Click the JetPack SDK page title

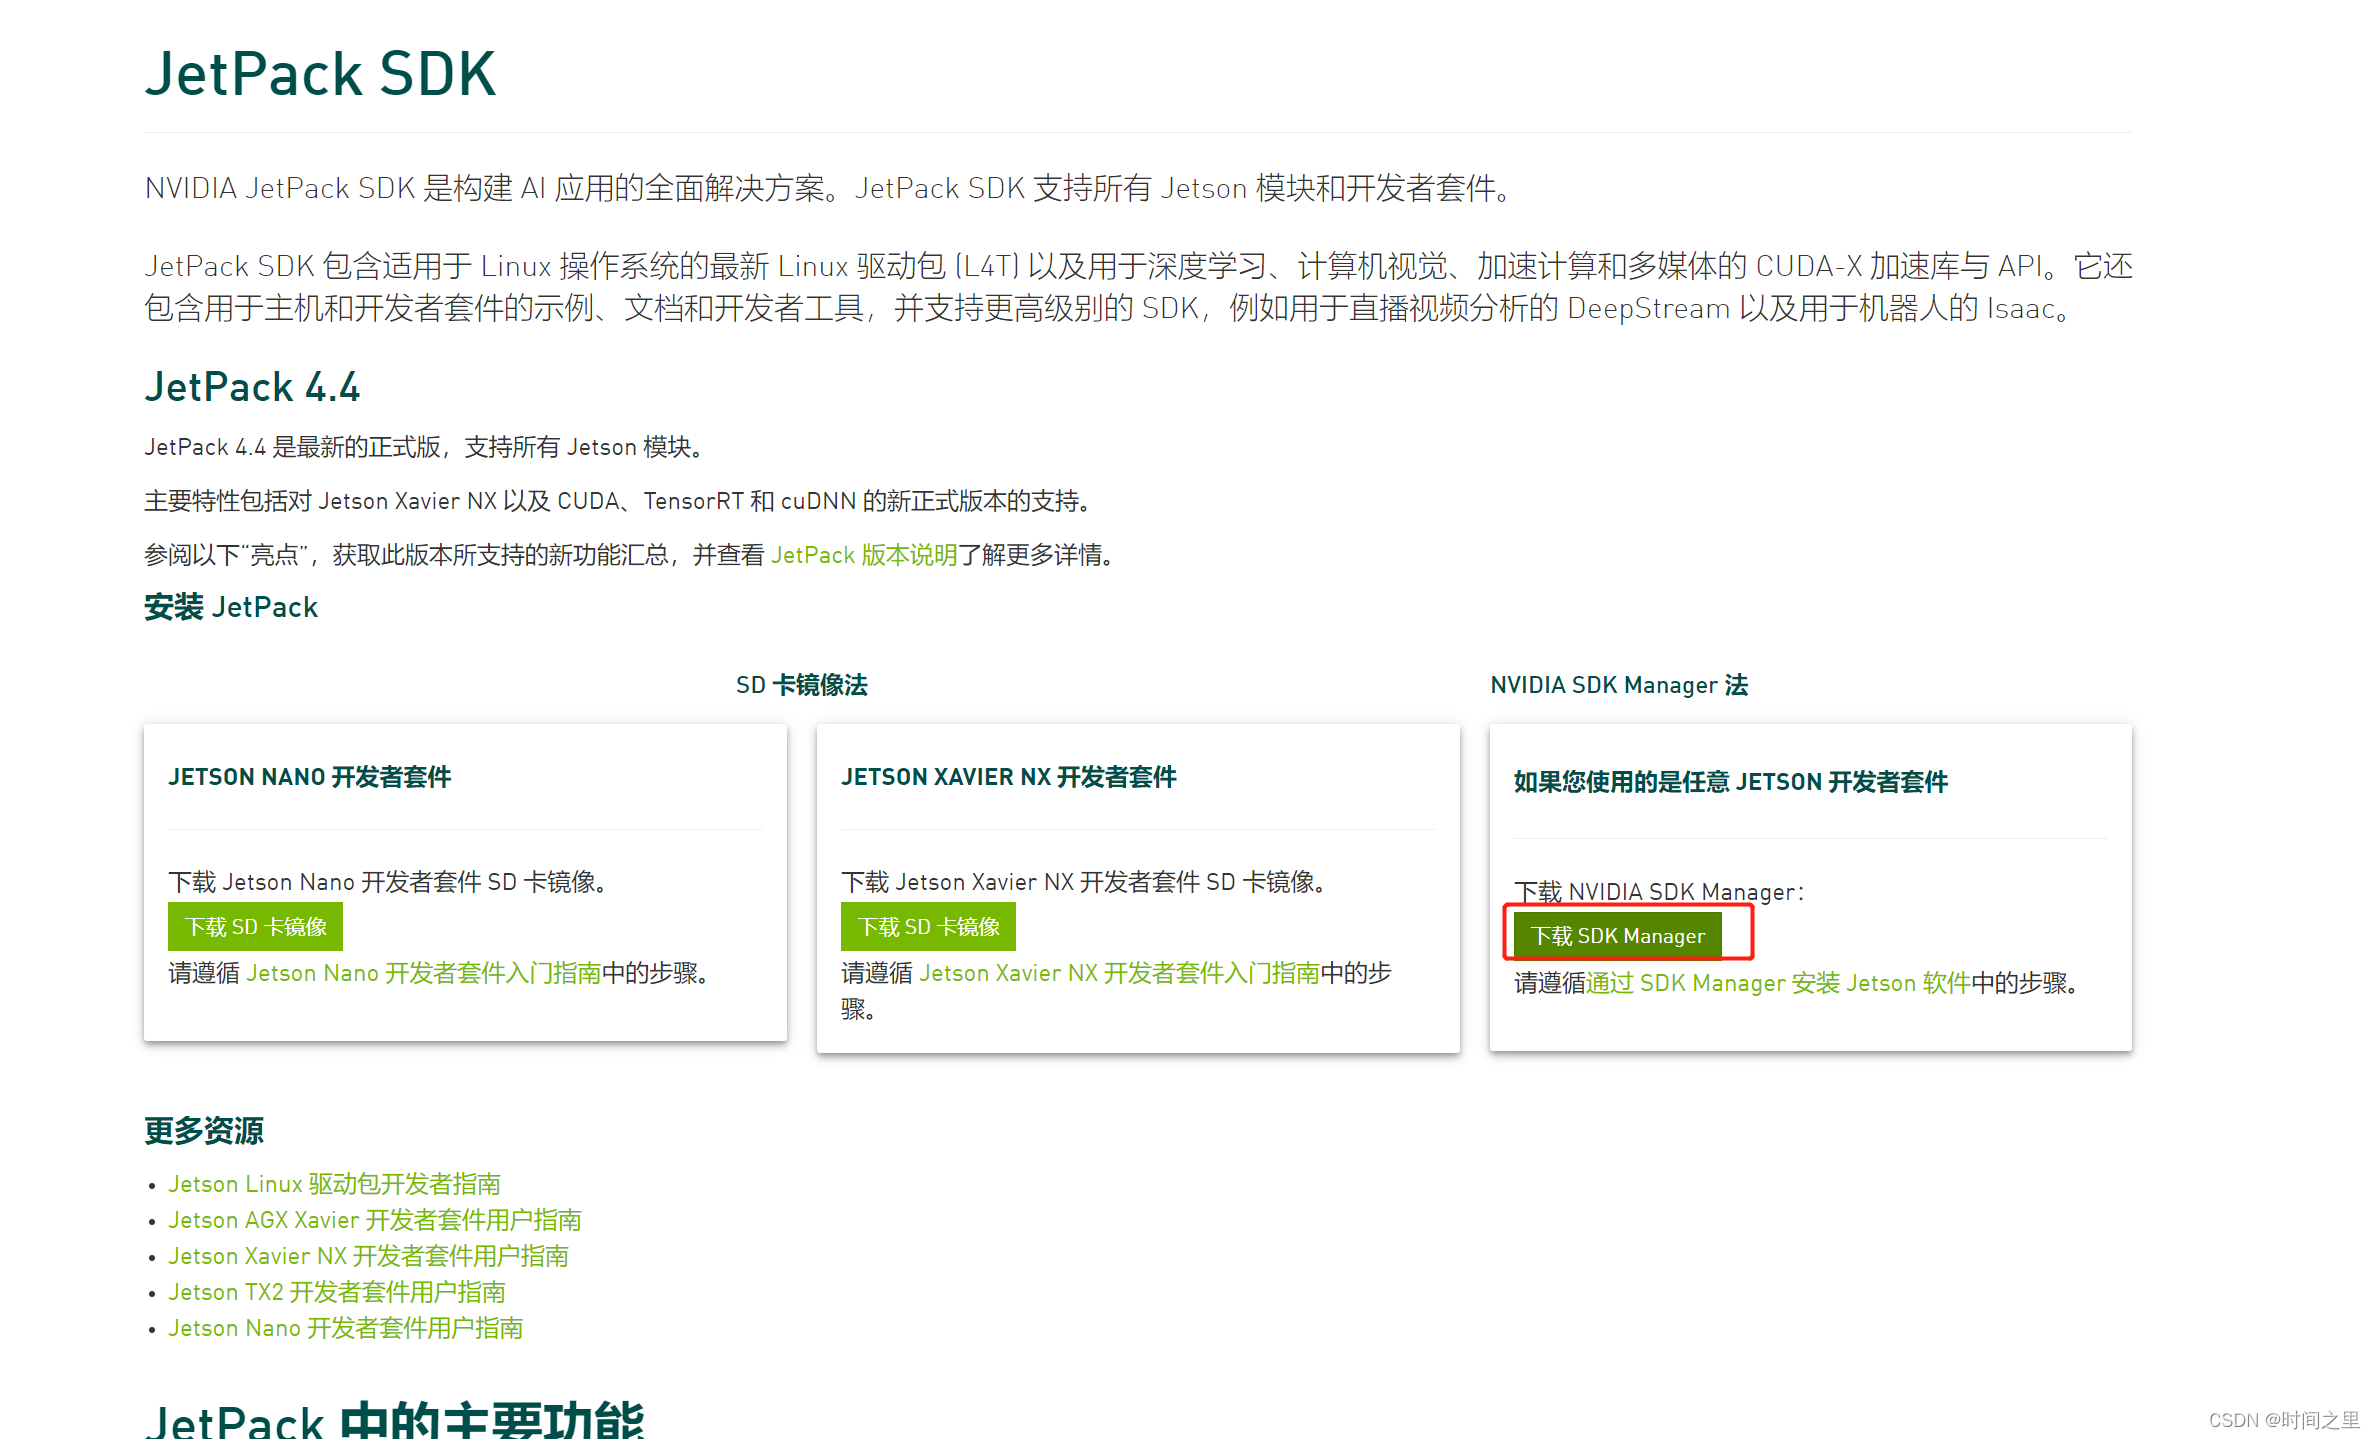pyautogui.click(x=320, y=74)
